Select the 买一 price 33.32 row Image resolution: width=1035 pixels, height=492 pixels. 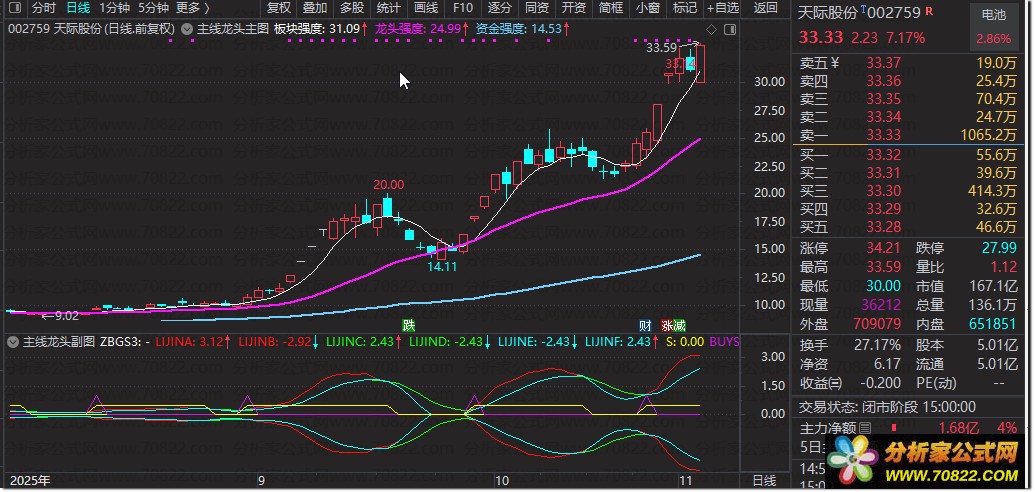point(910,156)
